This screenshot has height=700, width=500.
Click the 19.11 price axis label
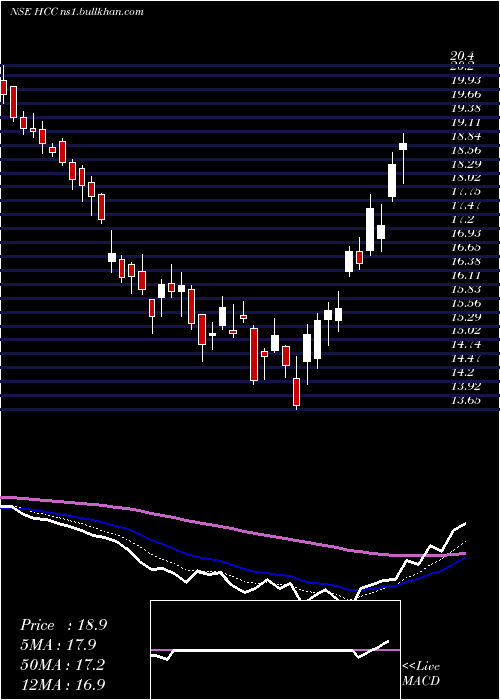click(466, 122)
